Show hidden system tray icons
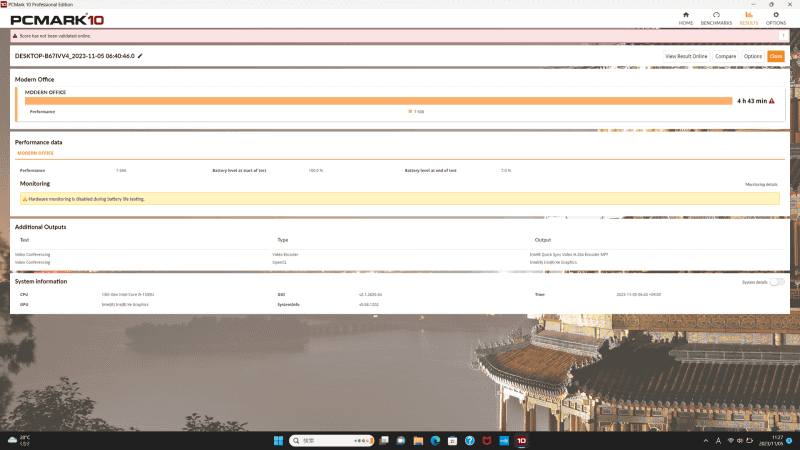 706,440
